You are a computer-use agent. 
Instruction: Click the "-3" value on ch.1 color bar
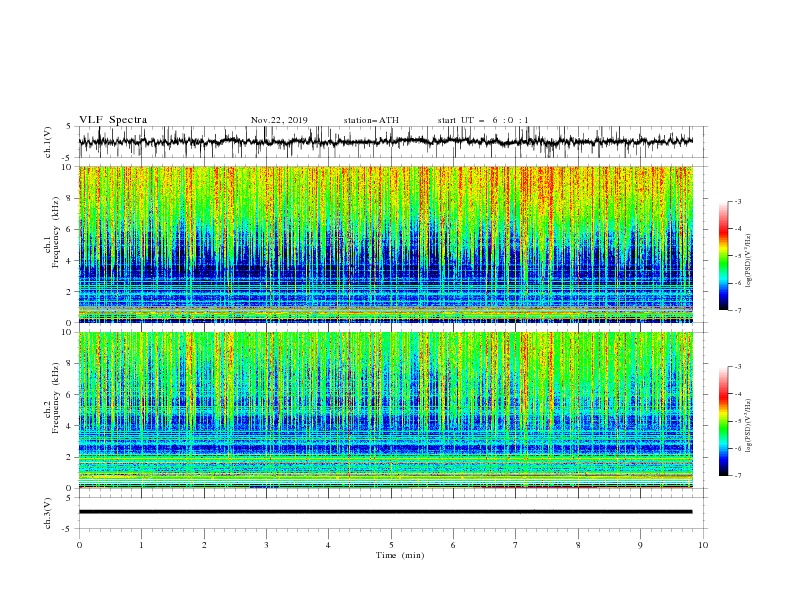(738, 201)
